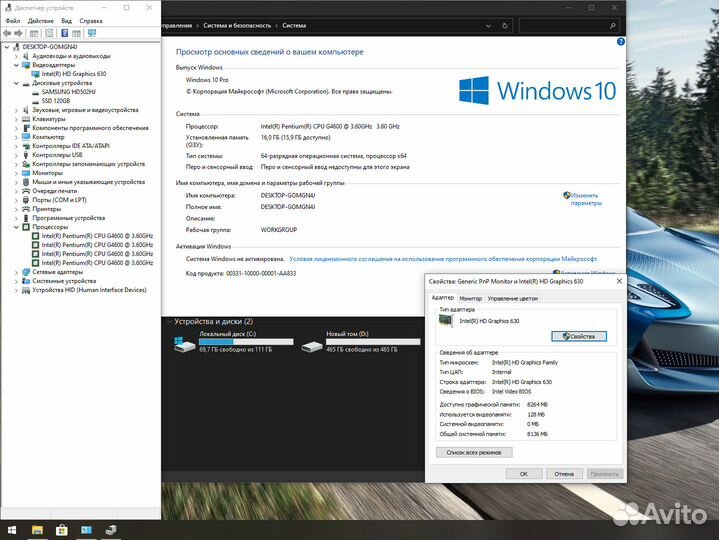The image size is (719, 540).
Task: Click the Мыши и иные указывающие устройства icon
Action: click(x=26, y=182)
